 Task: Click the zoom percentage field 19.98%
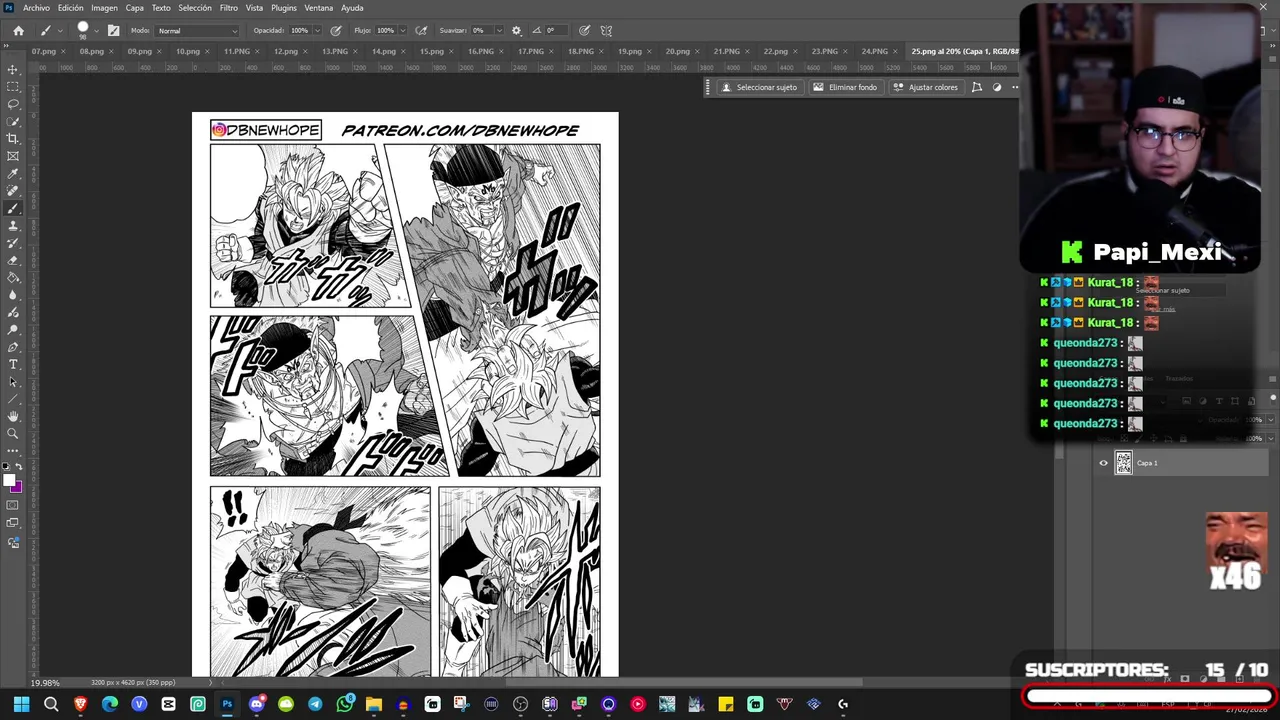click(44, 682)
